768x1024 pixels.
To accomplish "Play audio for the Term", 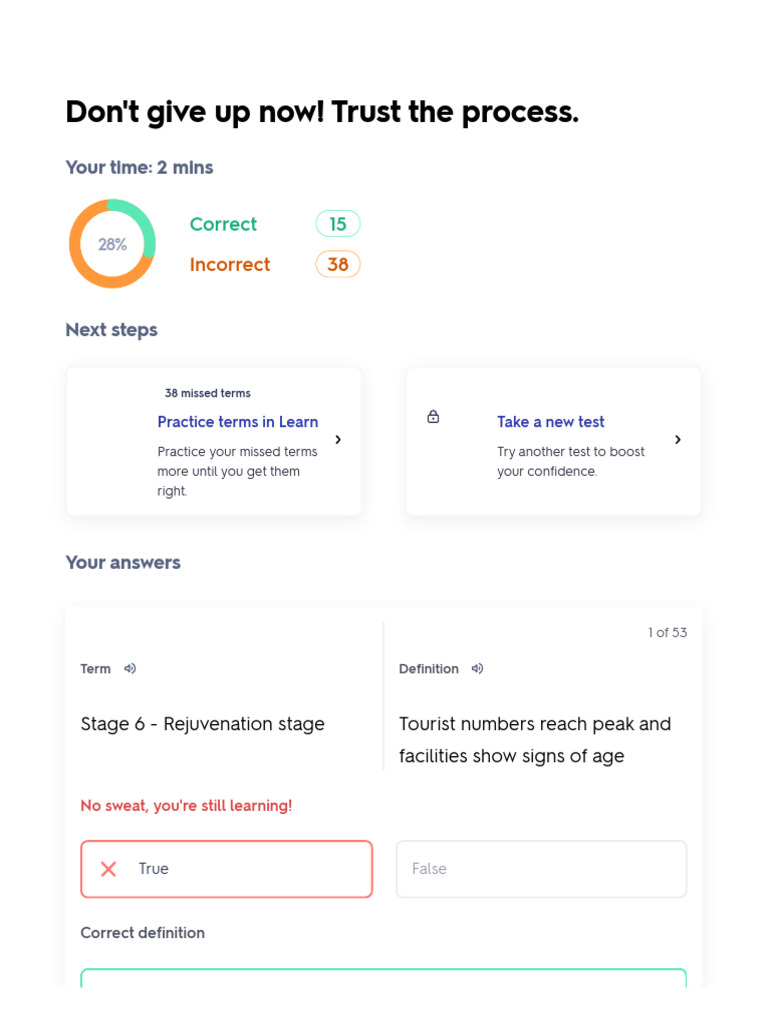I will [130, 669].
